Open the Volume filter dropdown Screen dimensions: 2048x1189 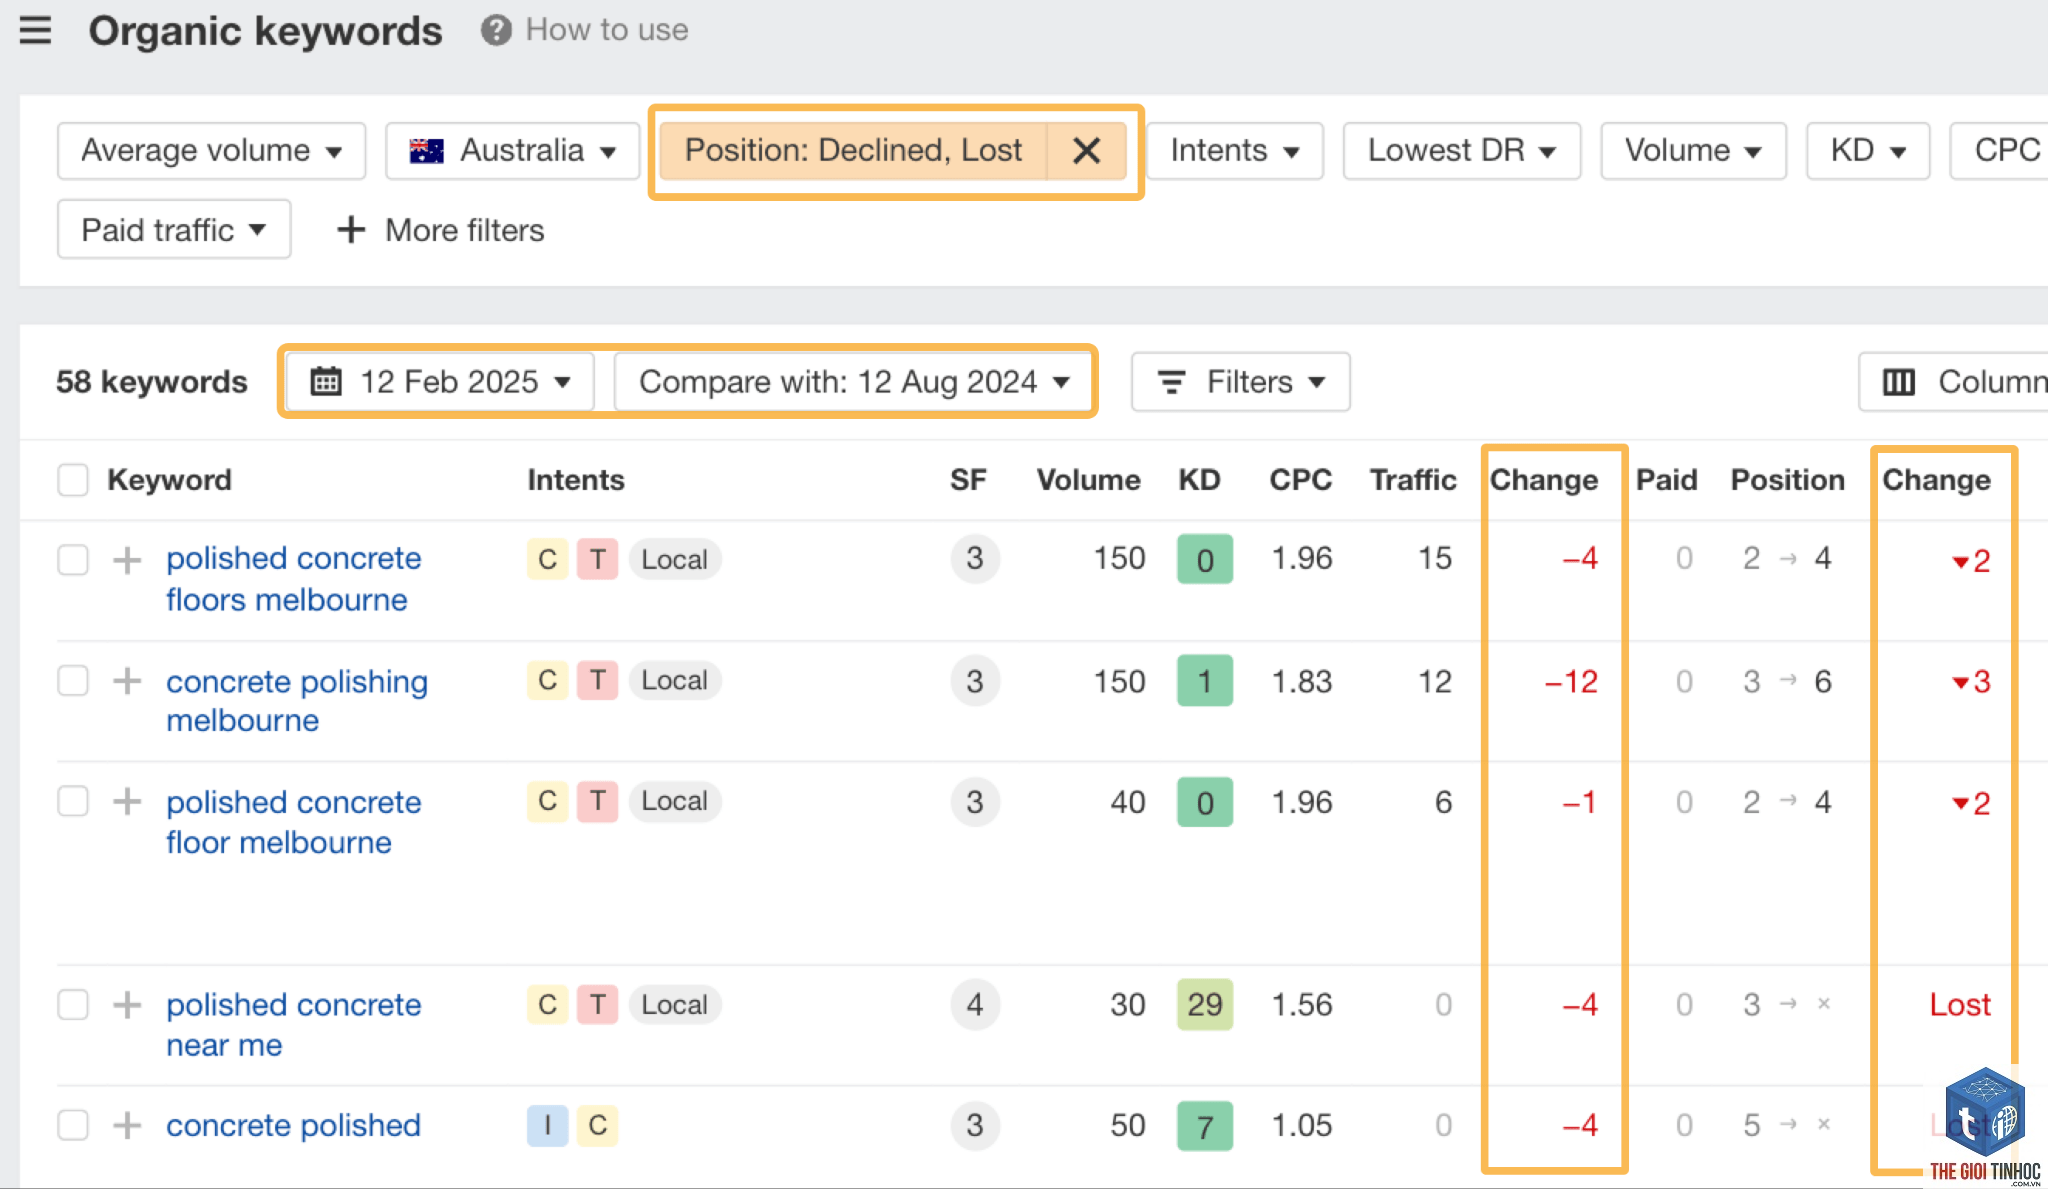coord(1693,151)
